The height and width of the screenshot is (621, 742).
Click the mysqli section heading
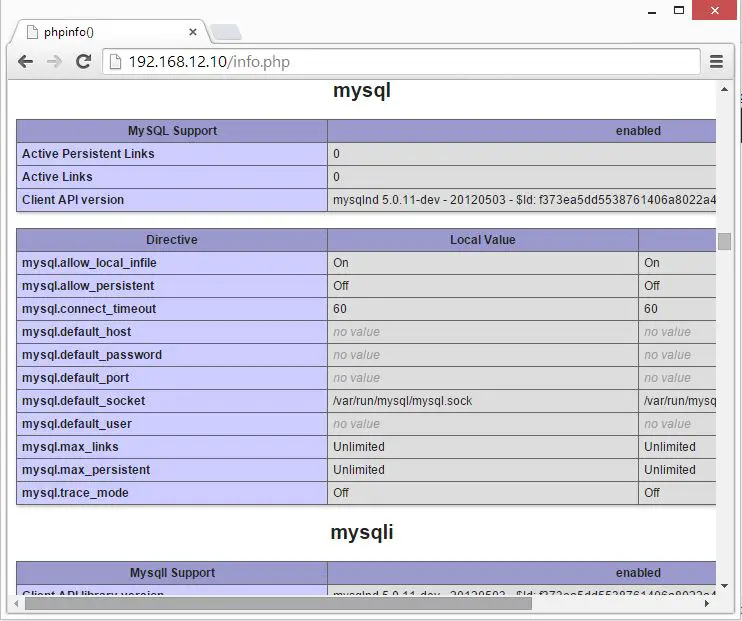point(362,532)
